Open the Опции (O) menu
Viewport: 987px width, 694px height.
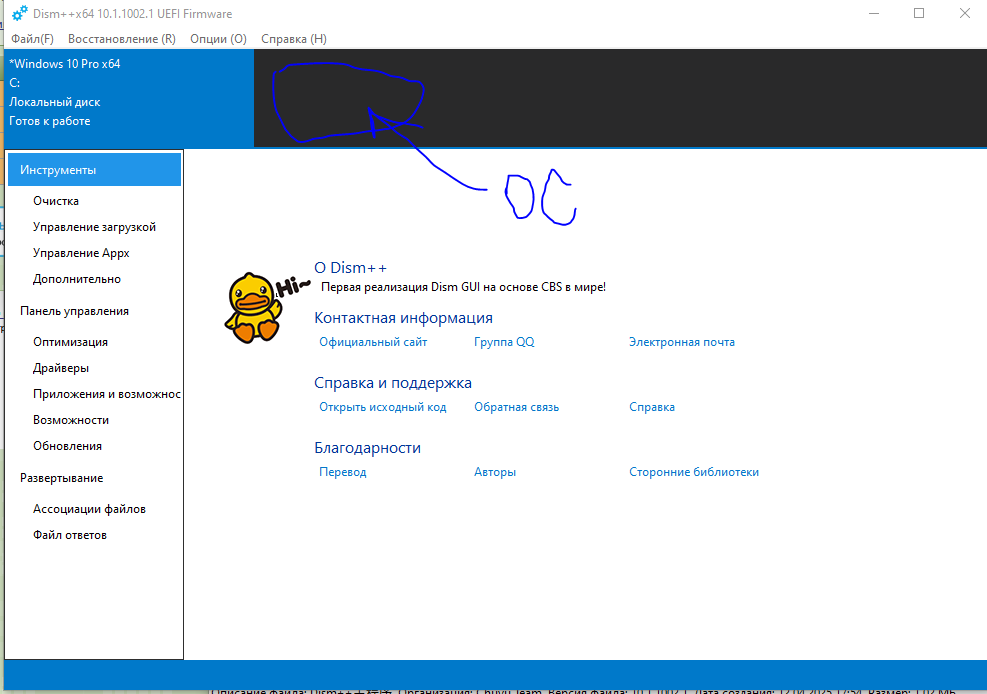(218, 39)
